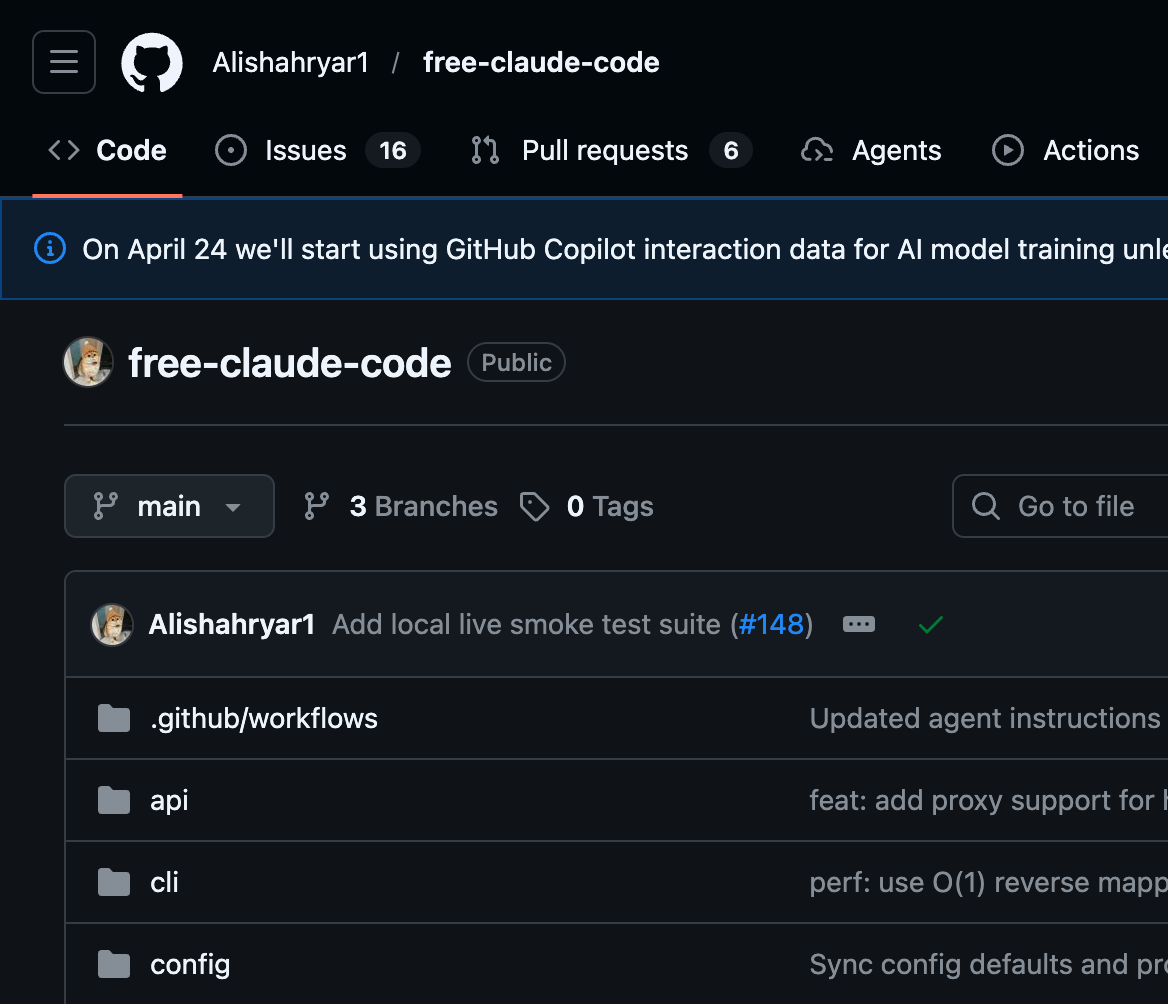Open the cli folder
This screenshot has height=1004, width=1168.
point(164,883)
